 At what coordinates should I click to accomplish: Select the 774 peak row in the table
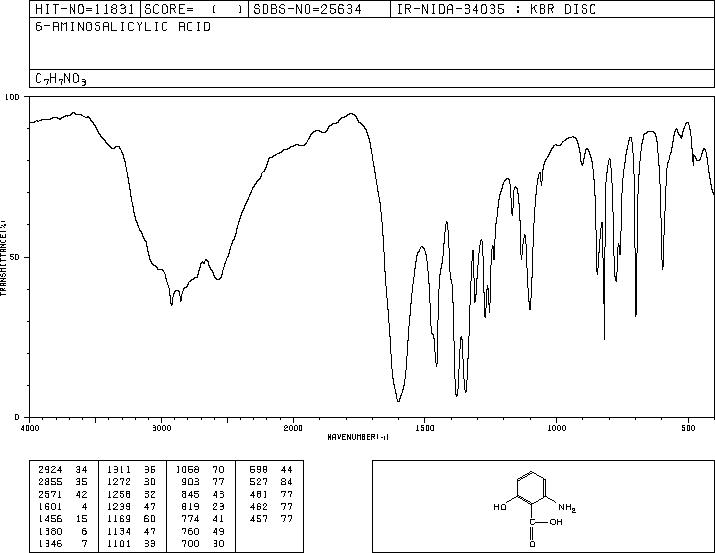[x=203, y=519]
